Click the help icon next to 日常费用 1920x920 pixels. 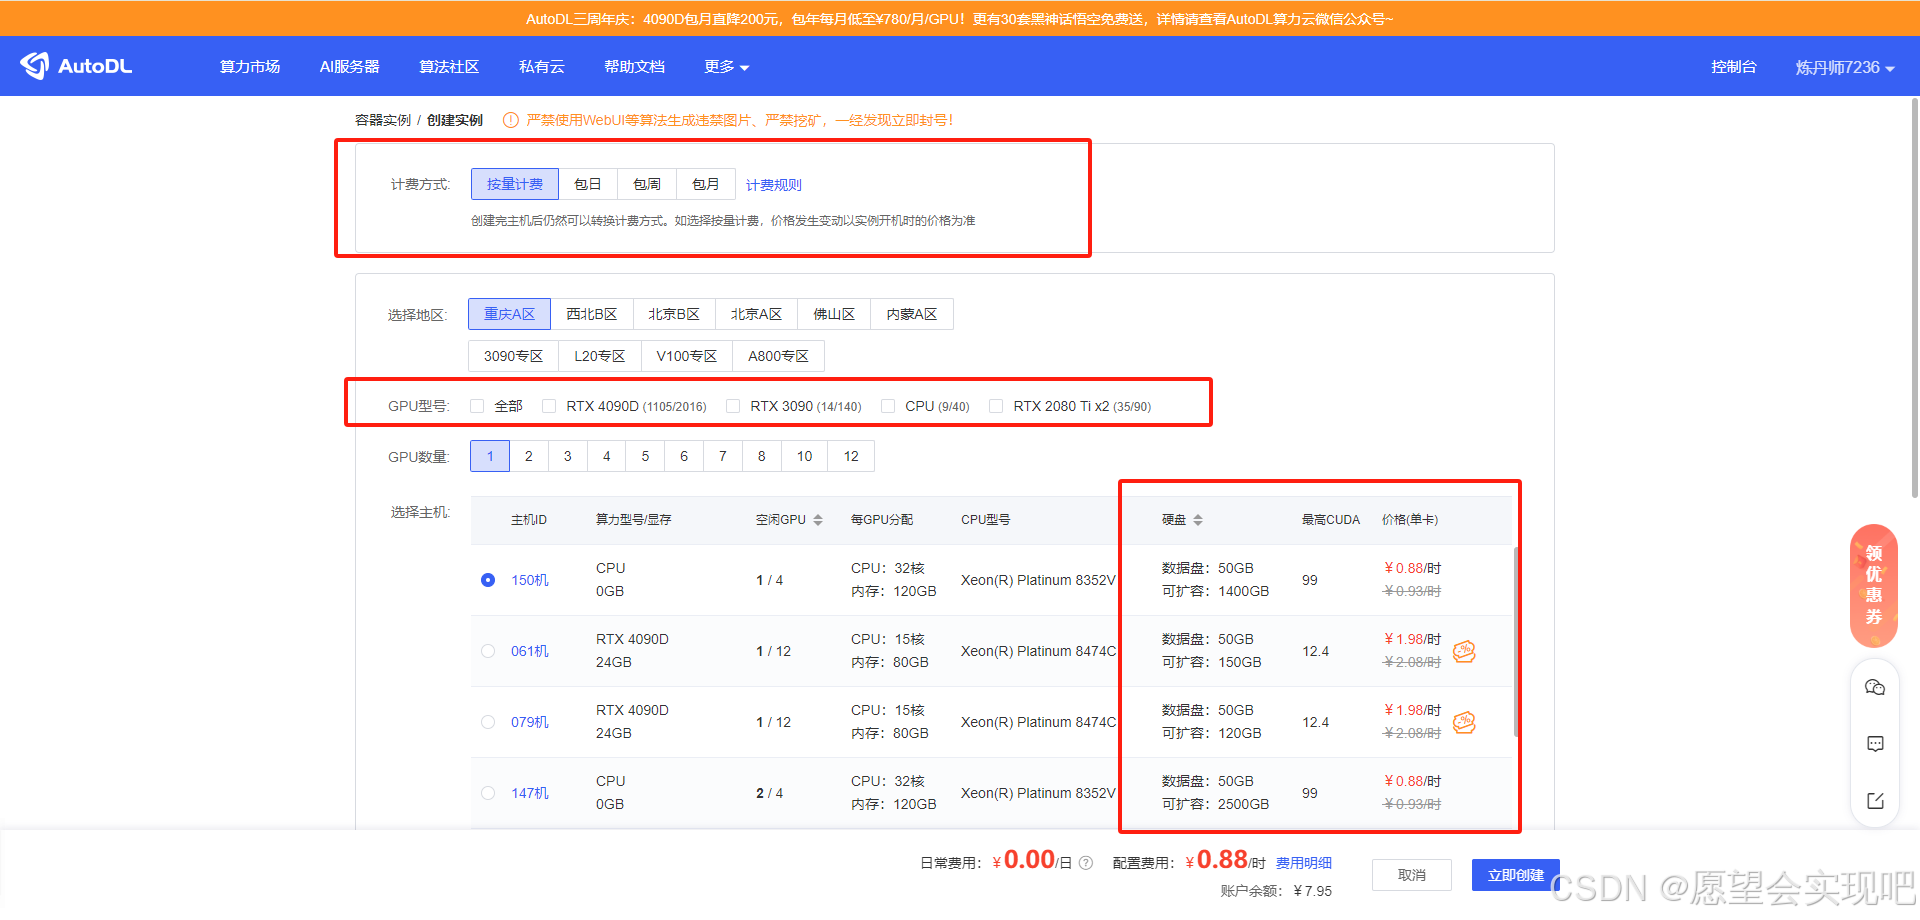pyautogui.click(x=1086, y=863)
